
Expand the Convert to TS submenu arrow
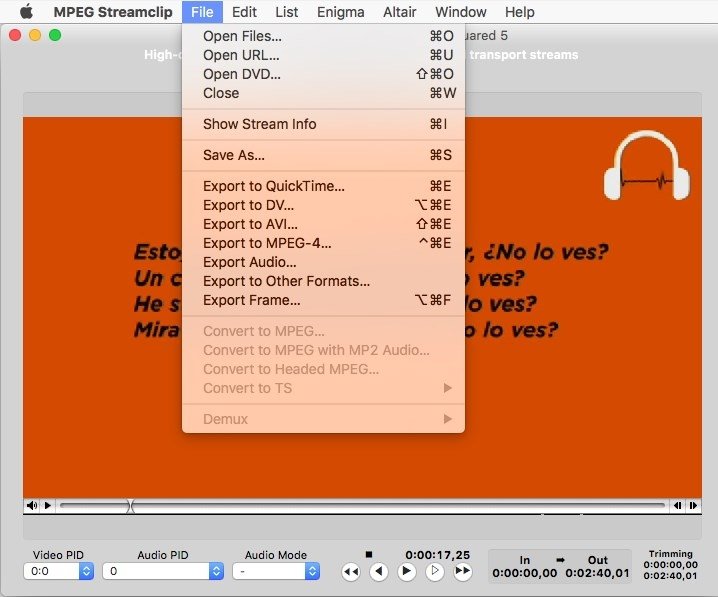click(448, 388)
